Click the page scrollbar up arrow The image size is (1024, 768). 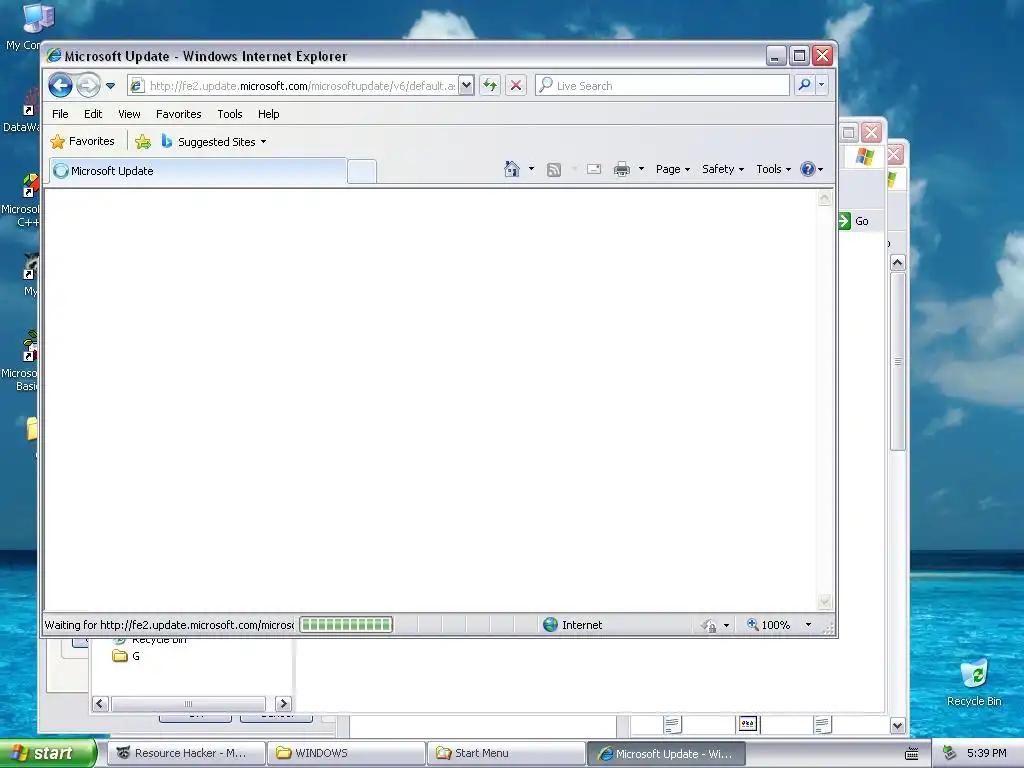[824, 198]
